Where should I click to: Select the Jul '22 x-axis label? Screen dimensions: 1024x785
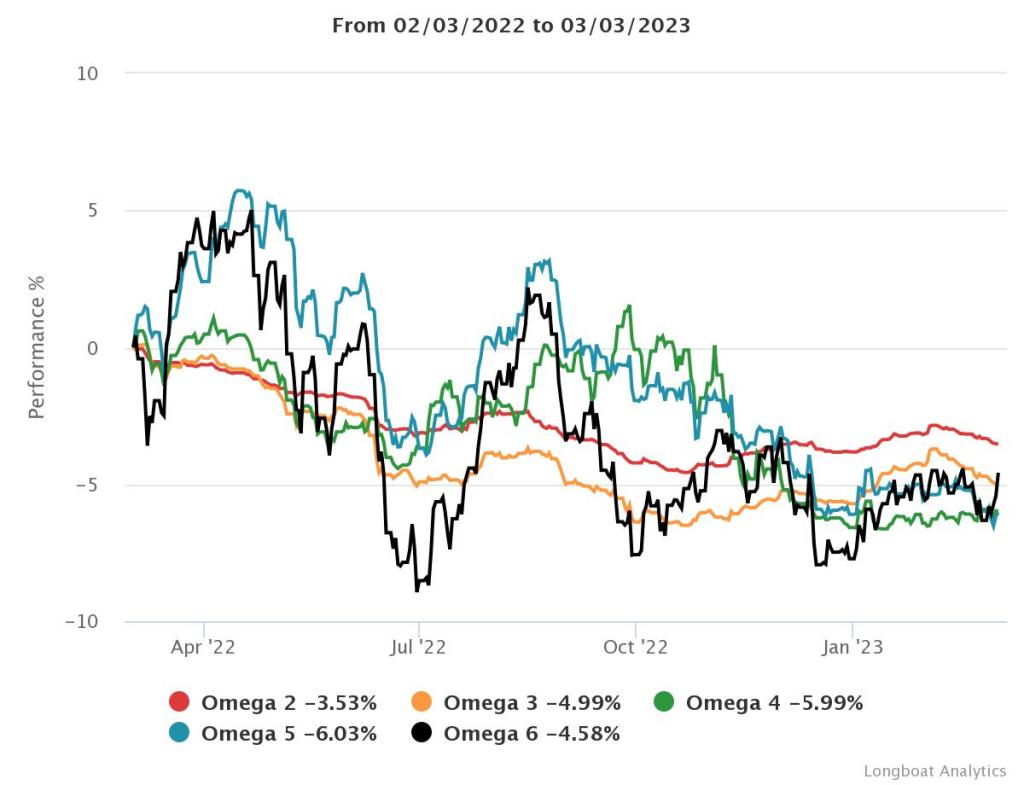coord(418,647)
